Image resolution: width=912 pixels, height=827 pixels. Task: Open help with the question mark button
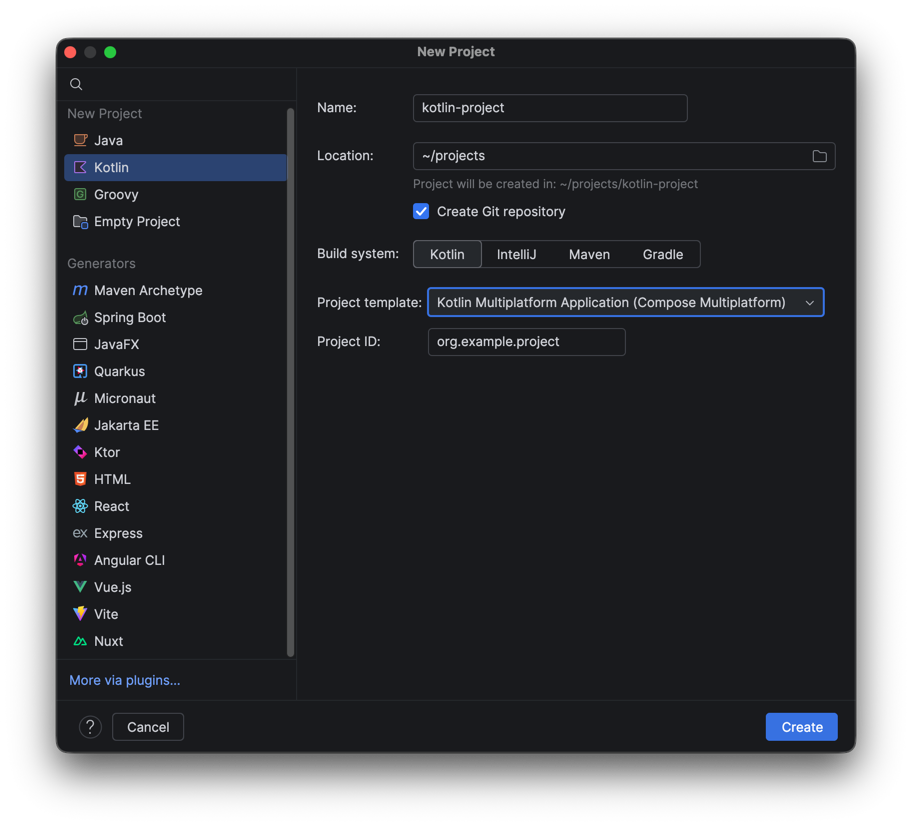(x=90, y=727)
